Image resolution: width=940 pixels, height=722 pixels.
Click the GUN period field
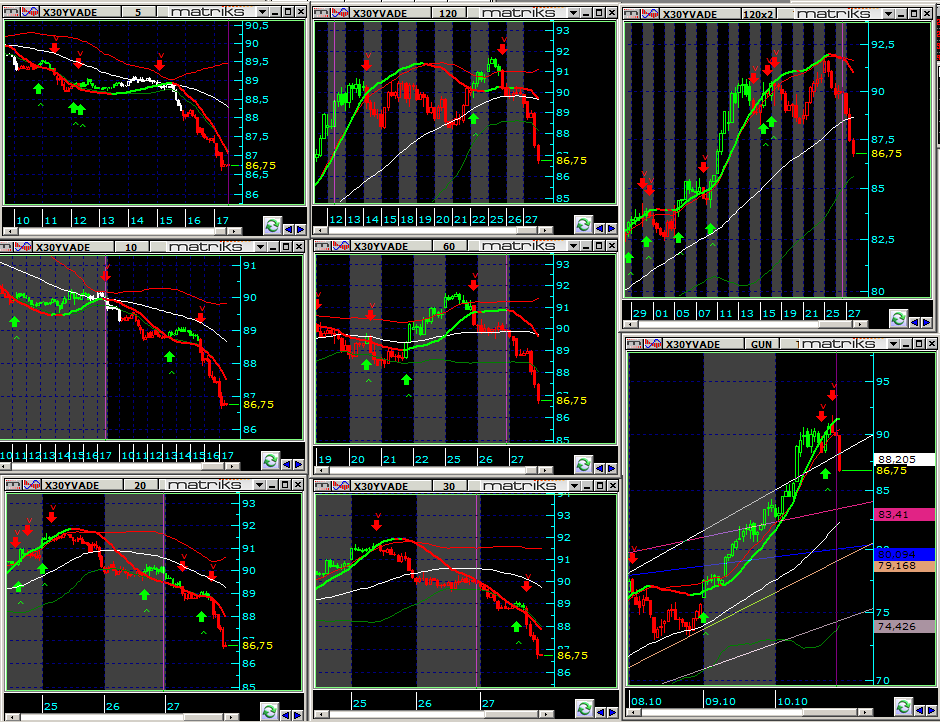click(x=763, y=343)
